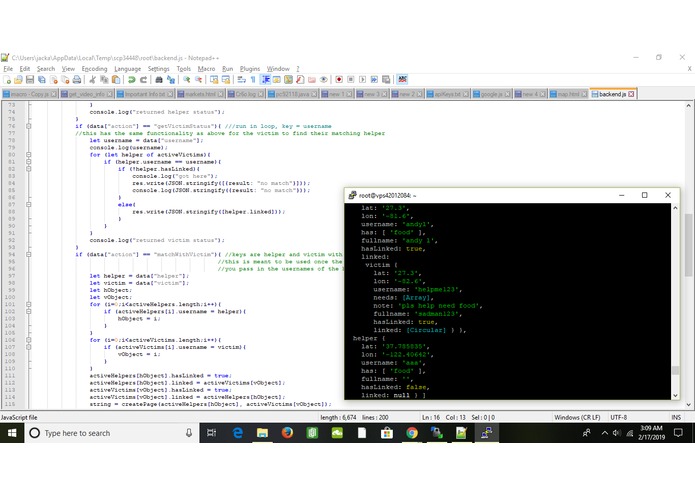Open Google Chrome from the taskbar
Viewport: 695px width, 494px height.
click(x=412, y=433)
